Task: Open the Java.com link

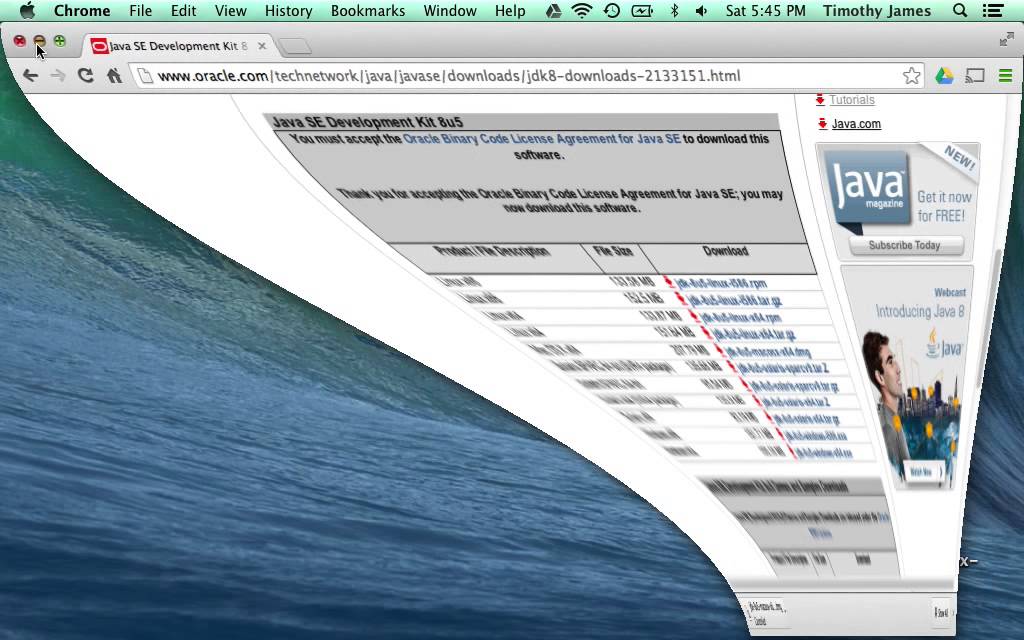Action: (856, 123)
